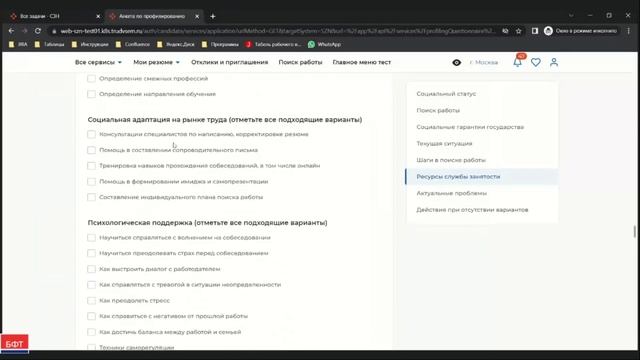Check 'Определение направления обучения'
640x360 pixels.
pos(91,94)
